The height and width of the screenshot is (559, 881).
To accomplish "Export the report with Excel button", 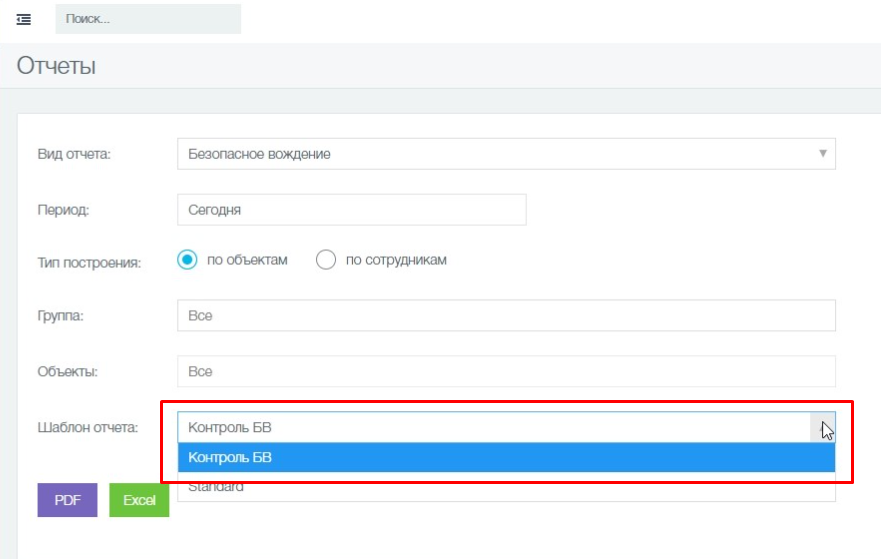I will [x=139, y=500].
